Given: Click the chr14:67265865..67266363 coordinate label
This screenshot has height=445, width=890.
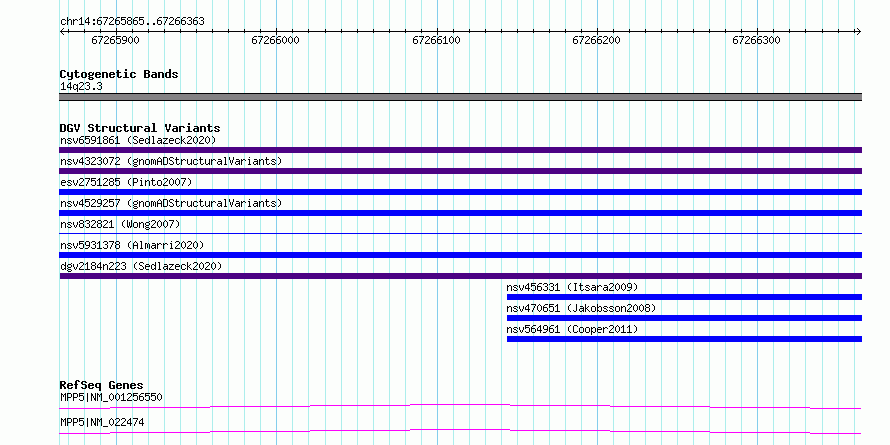Looking at the screenshot, I should tap(132, 22).
